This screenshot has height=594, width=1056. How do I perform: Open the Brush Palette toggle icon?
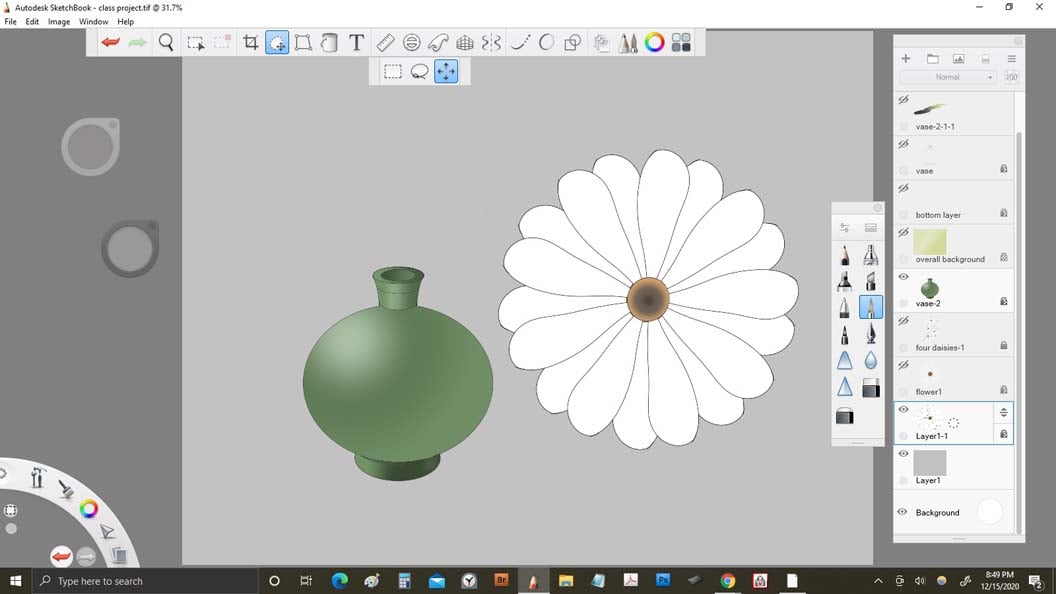pos(628,42)
